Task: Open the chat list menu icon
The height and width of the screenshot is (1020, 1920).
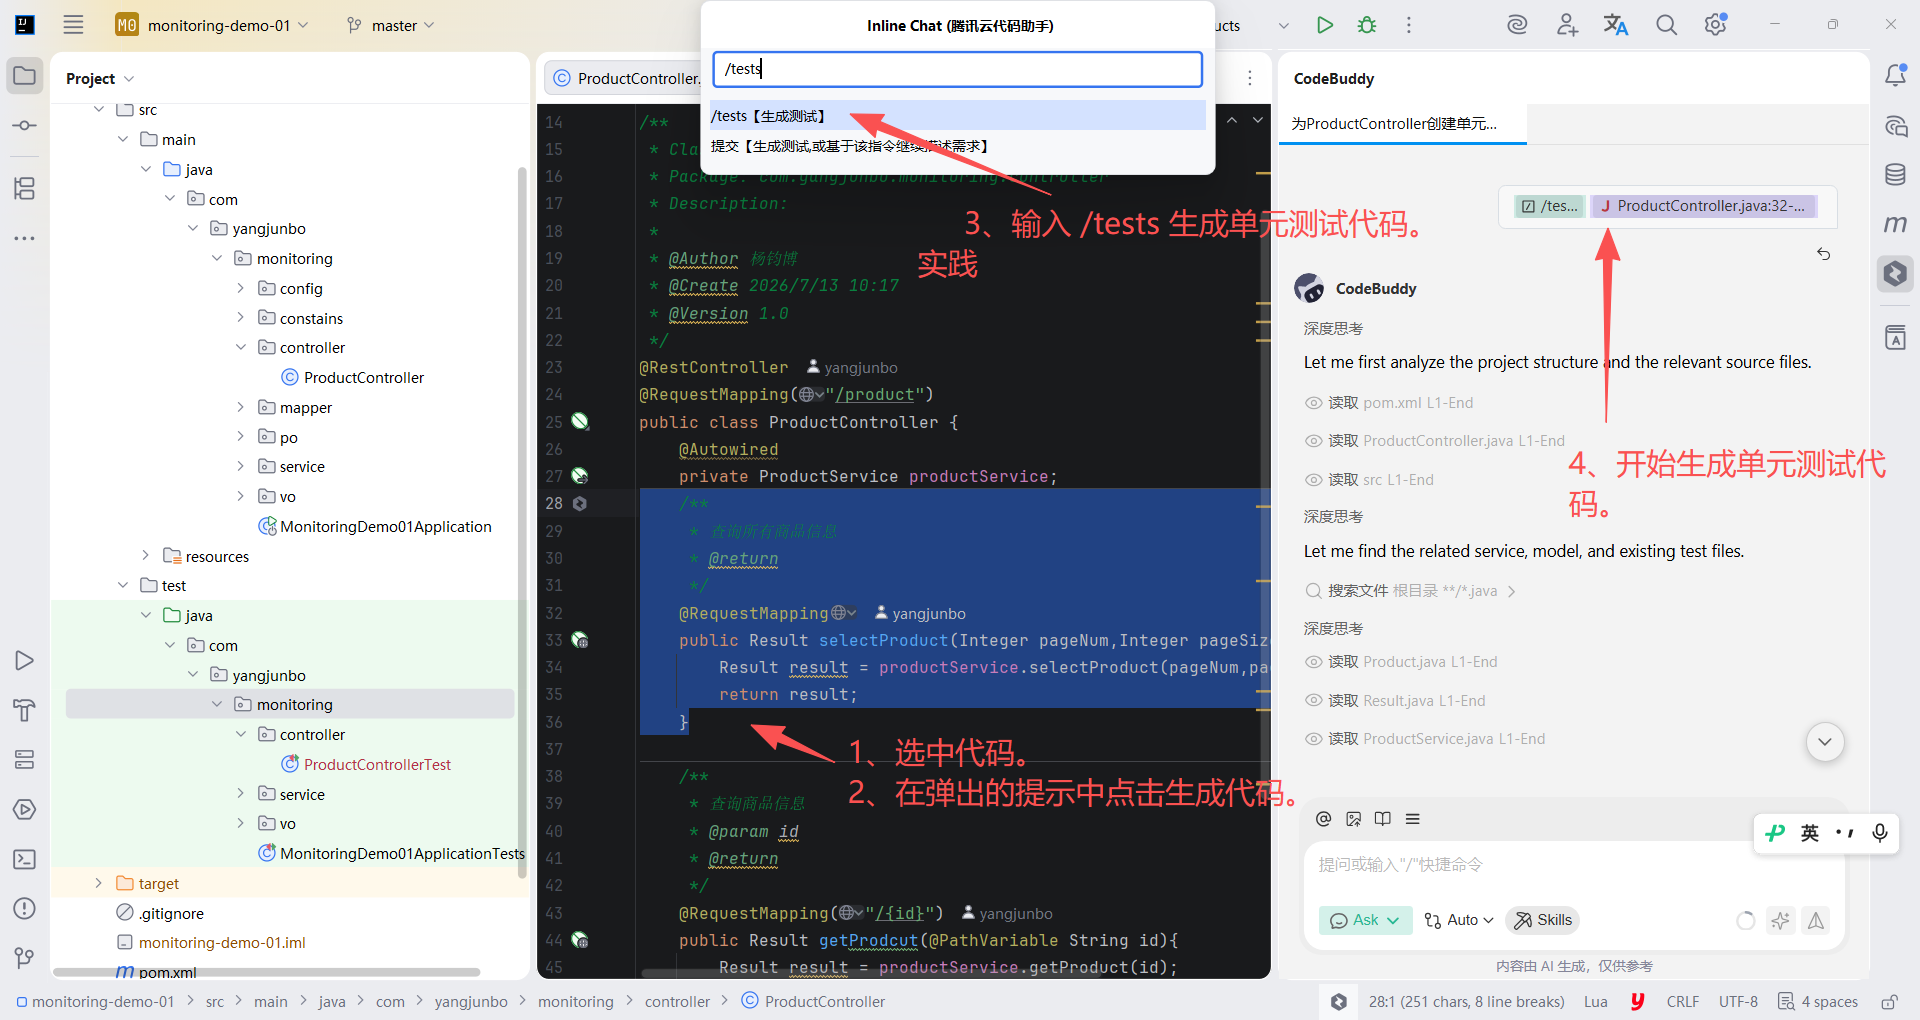Action: pyautogui.click(x=1413, y=819)
